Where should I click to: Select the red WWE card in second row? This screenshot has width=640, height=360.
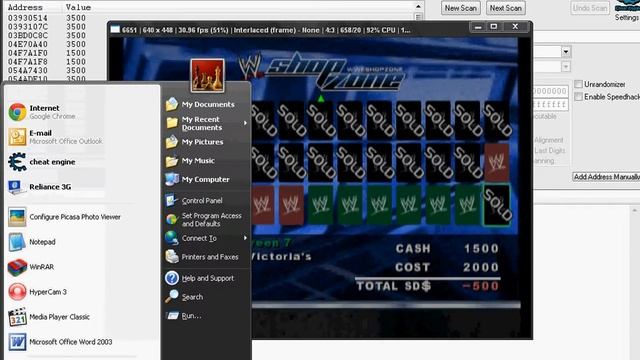pos(496,162)
